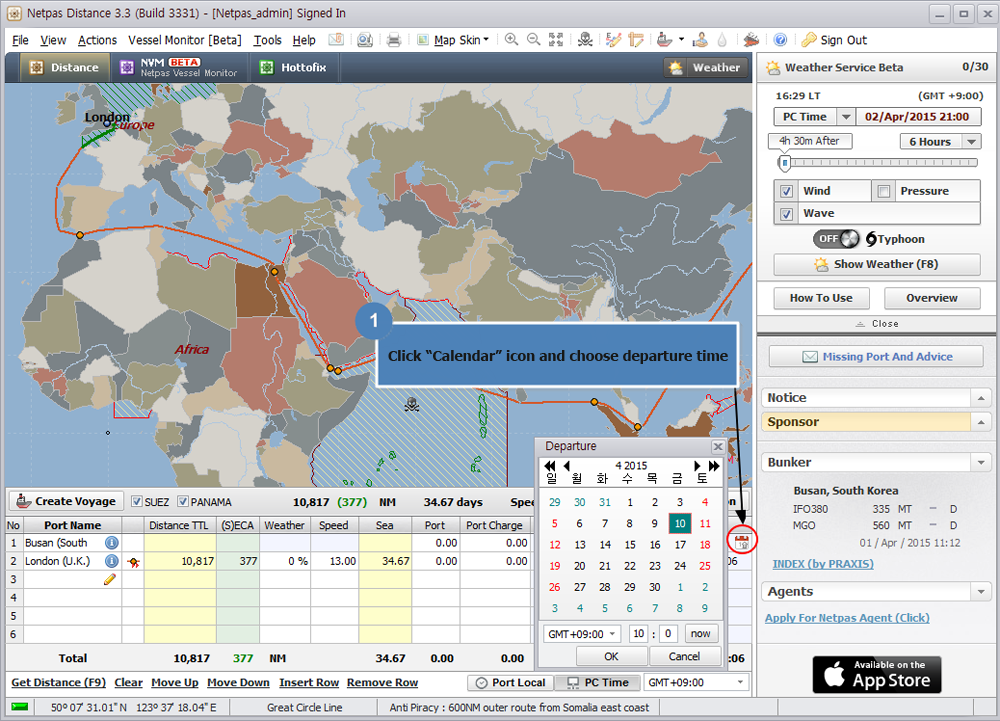The height and width of the screenshot is (721, 1000).
Task: Click next month arrow in calendar
Action: tap(698, 466)
